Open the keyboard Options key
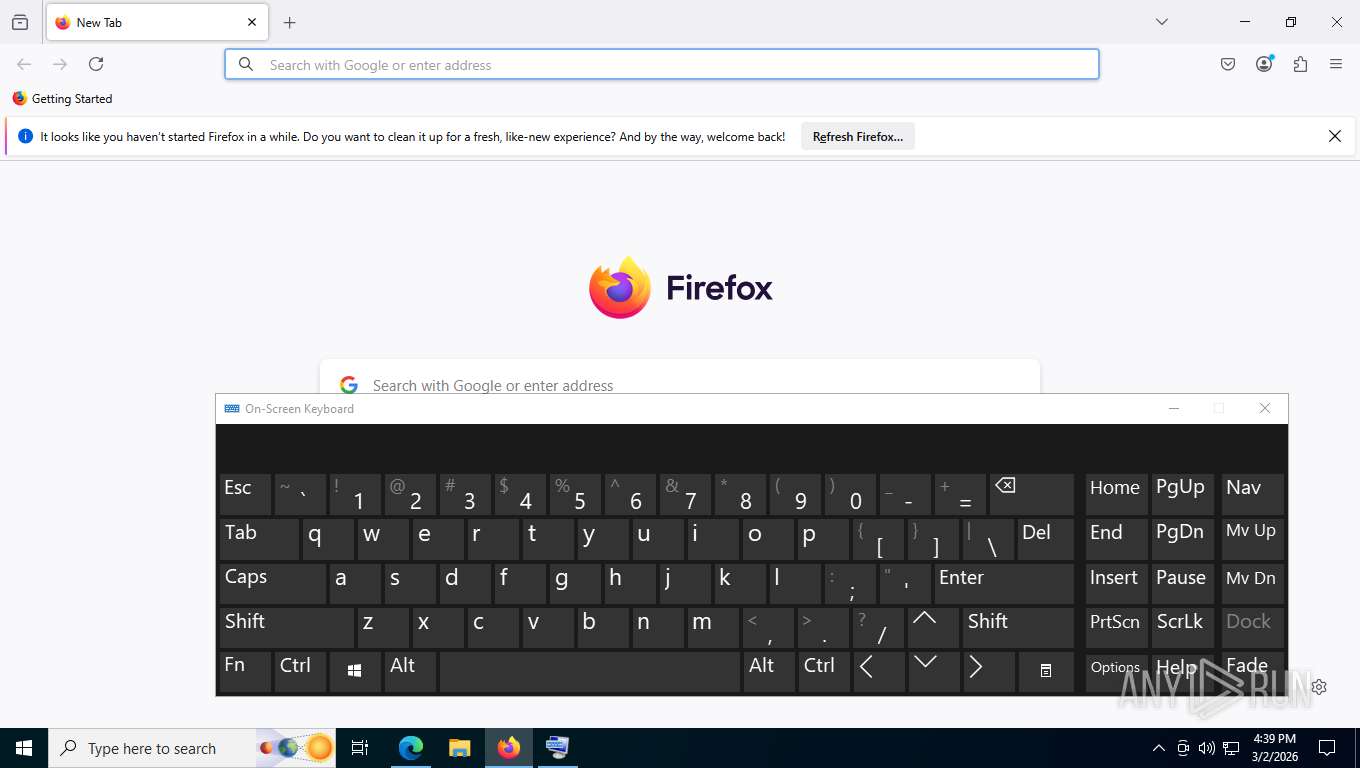This screenshot has width=1360, height=768. tap(1116, 672)
